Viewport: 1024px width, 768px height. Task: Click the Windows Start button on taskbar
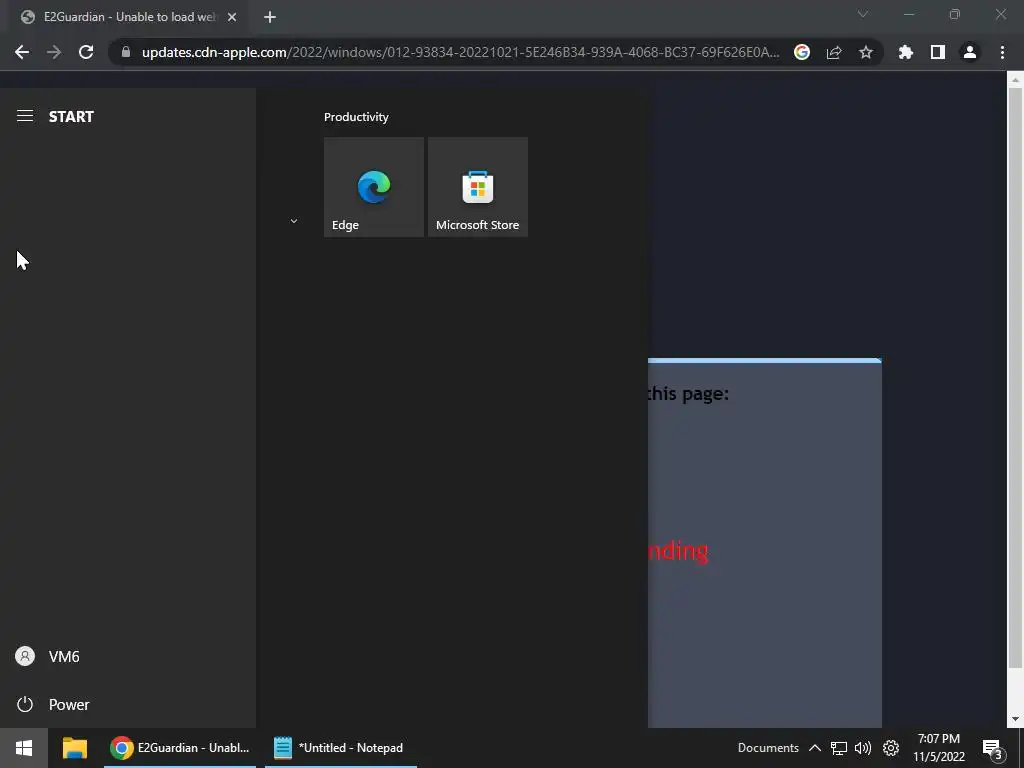pos(24,748)
